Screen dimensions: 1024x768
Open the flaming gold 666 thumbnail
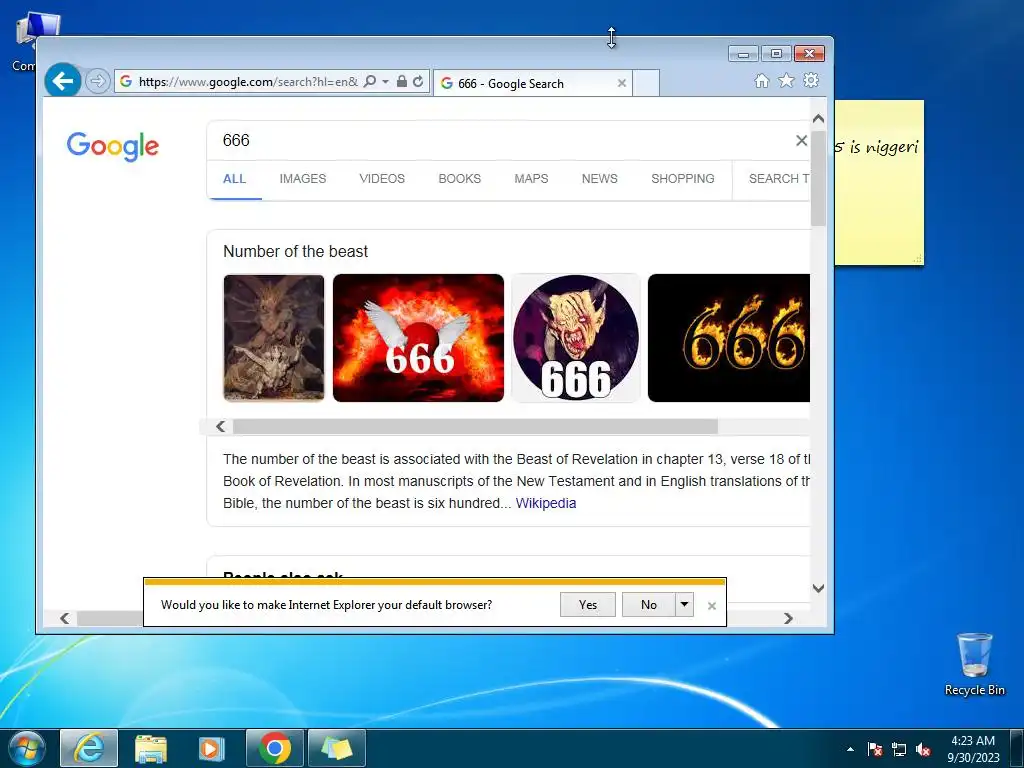pyautogui.click(x=729, y=338)
